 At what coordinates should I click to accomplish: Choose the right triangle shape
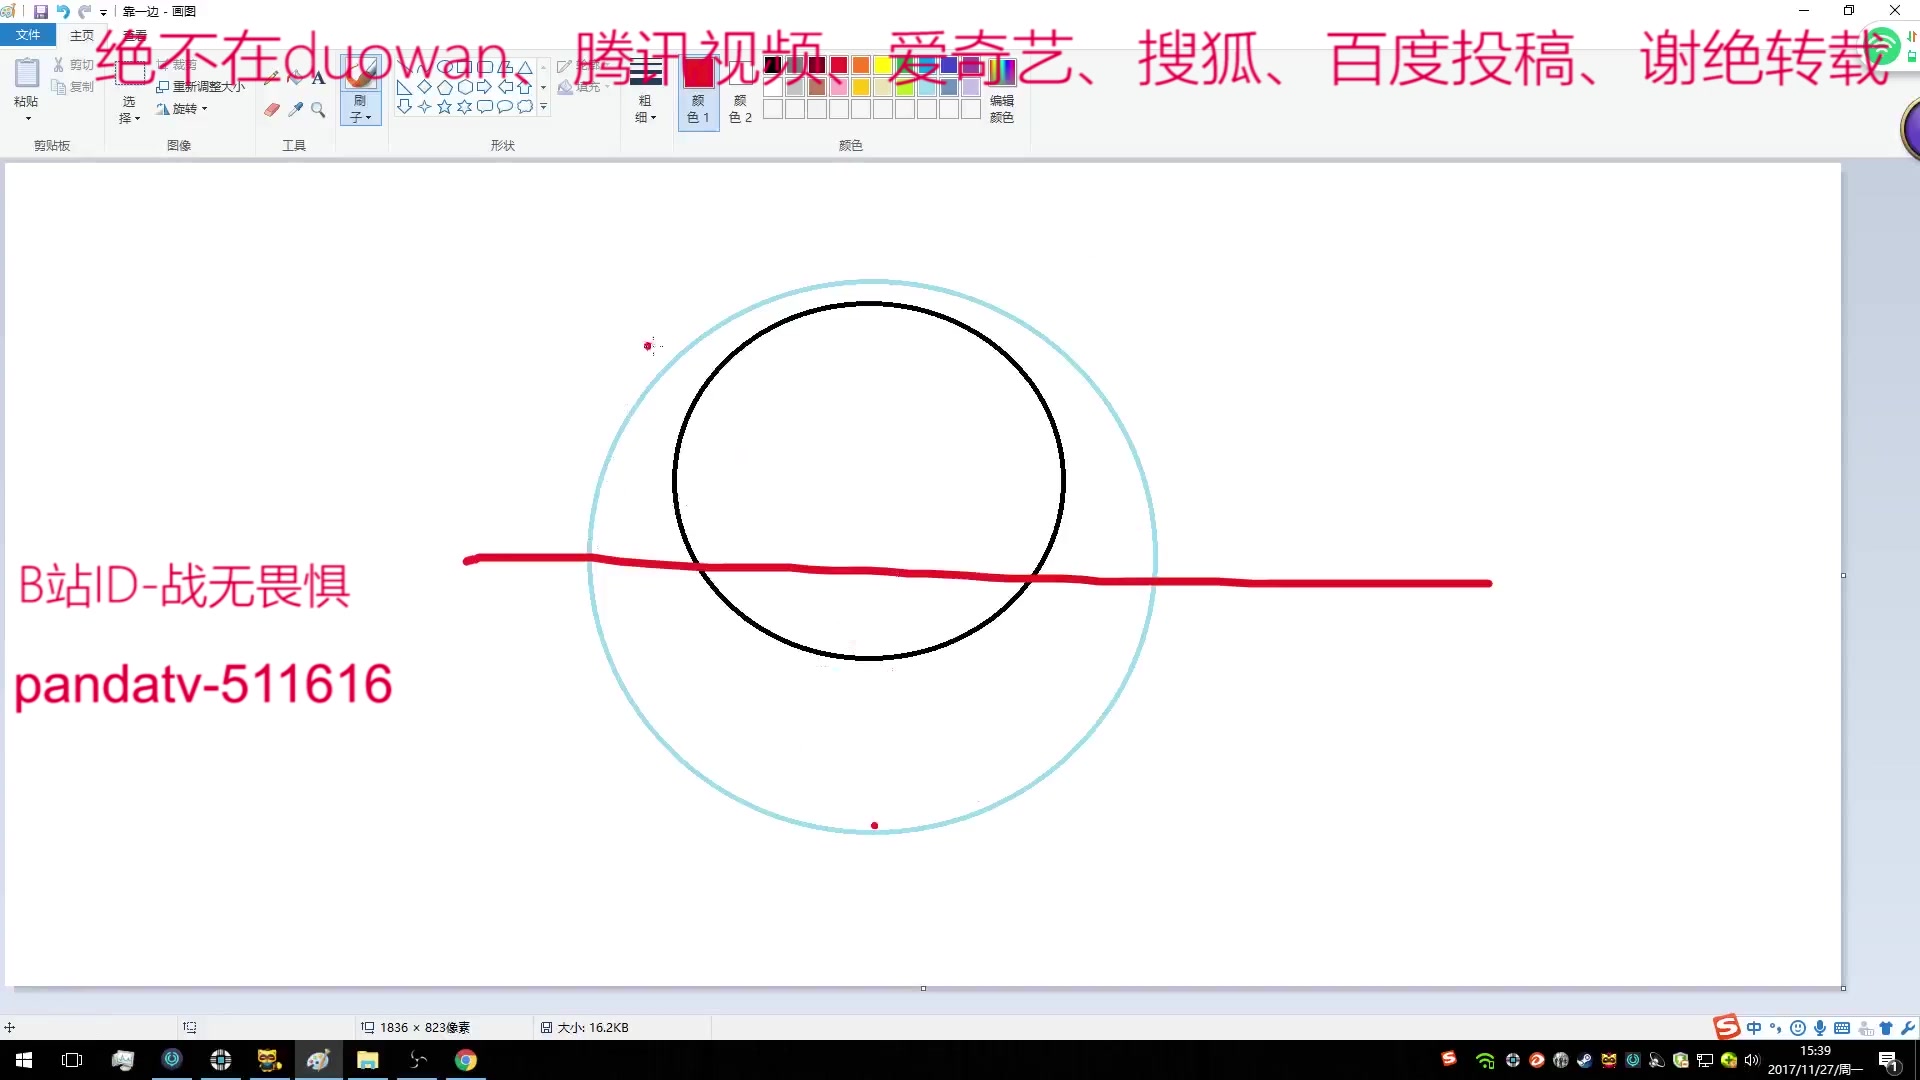[x=404, y=87]
